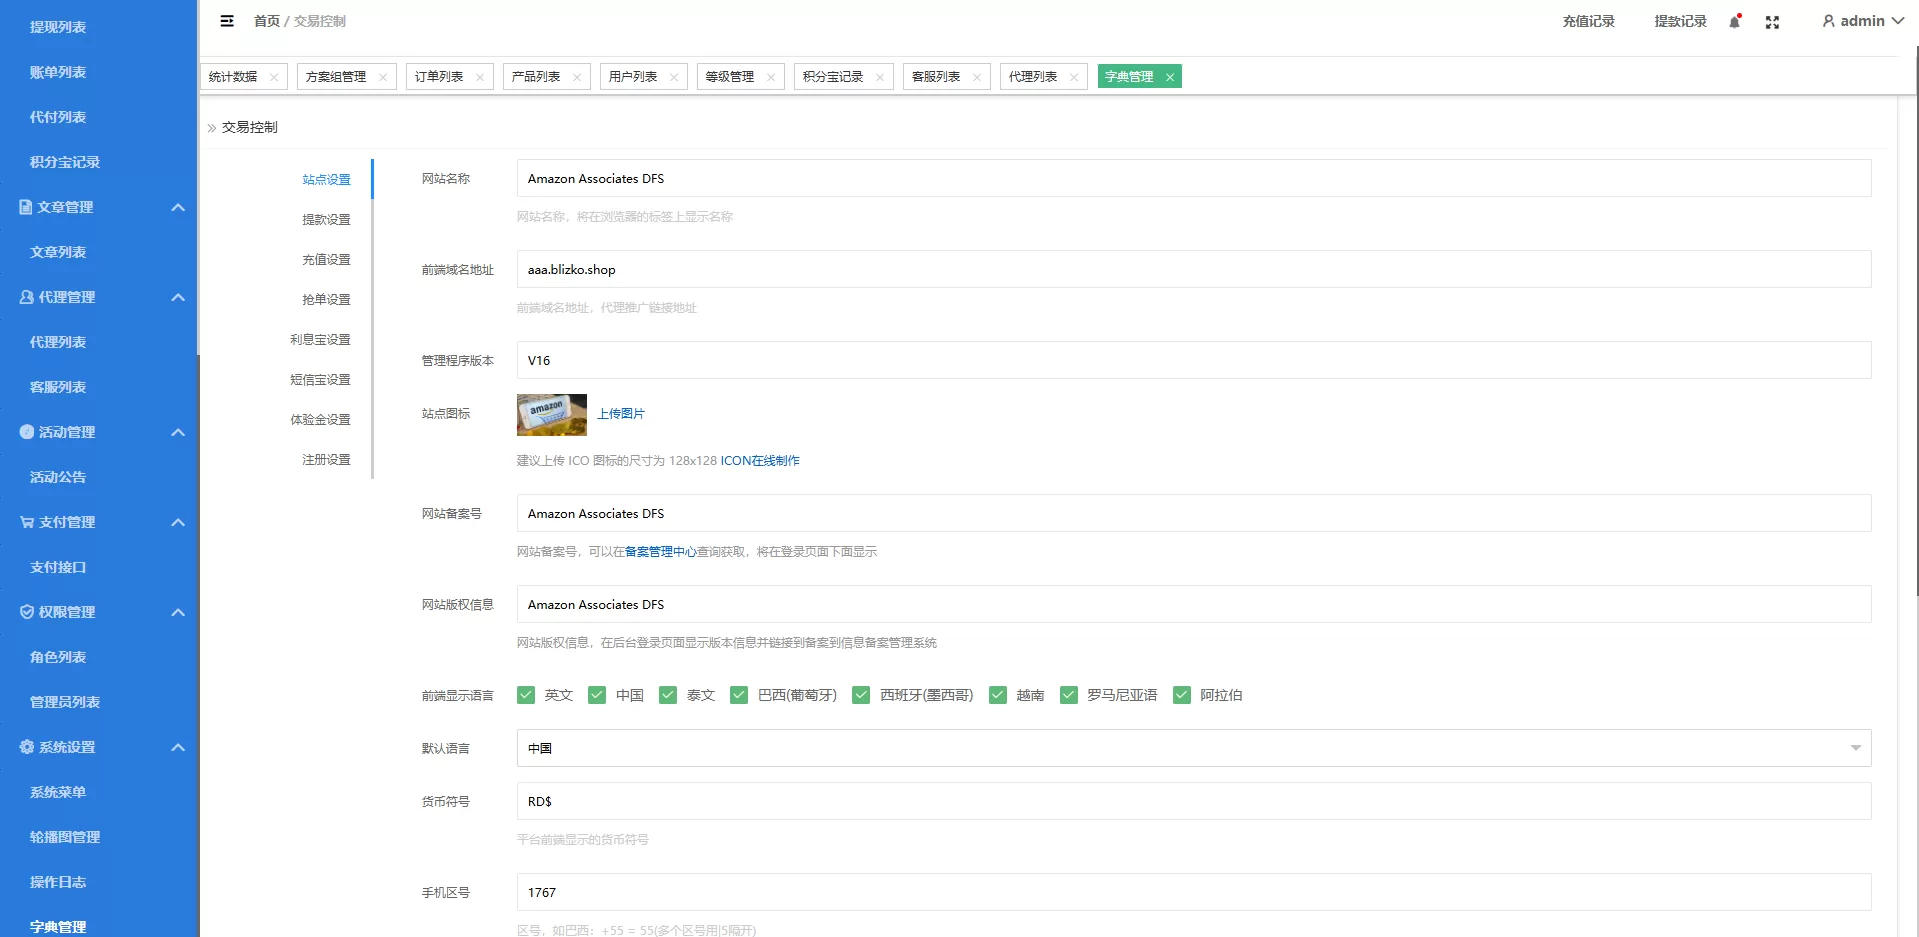Click the amazon site icon thumbnail
This screenshot has width=1919, height=937.
tap(551, 414)
